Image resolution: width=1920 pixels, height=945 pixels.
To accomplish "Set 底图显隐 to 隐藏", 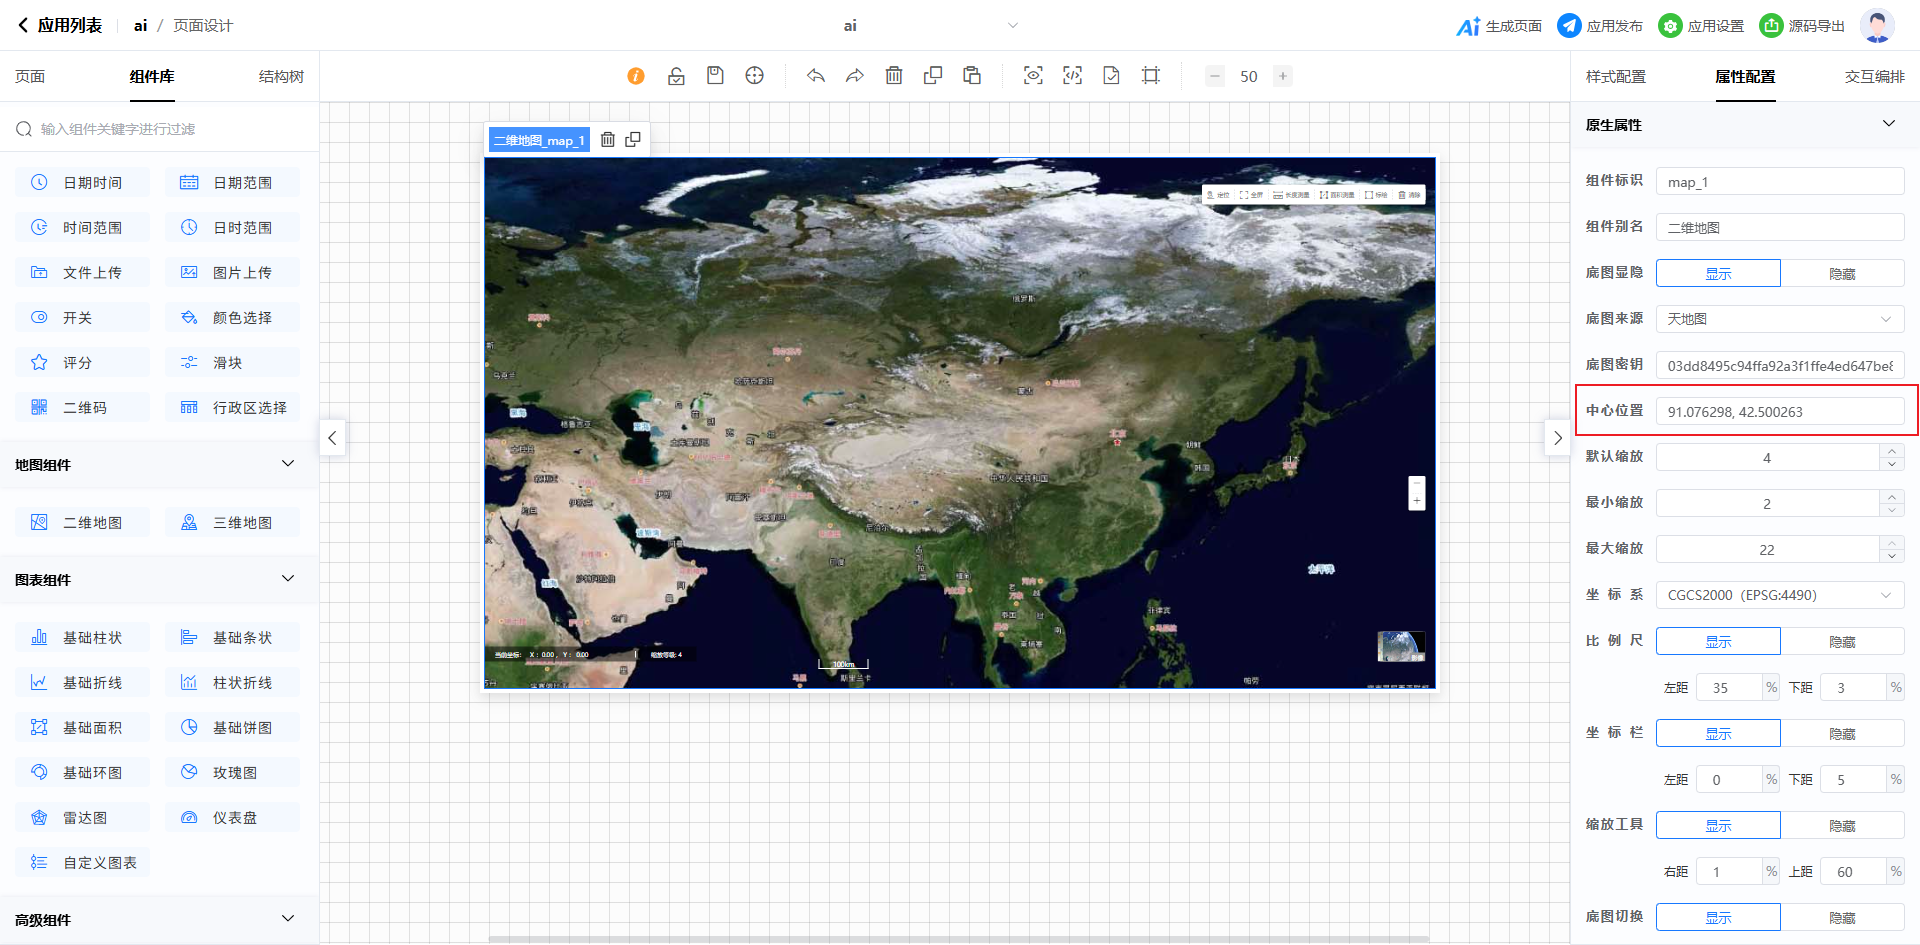I will [x=1841, y=273].
